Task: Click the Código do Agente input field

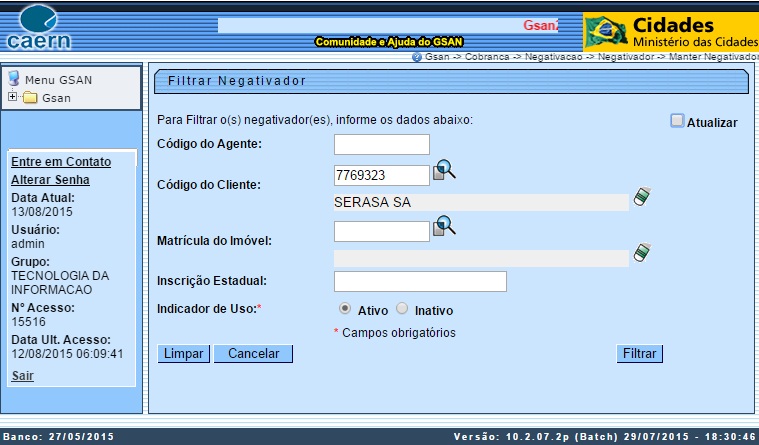Action: [381, 145]
